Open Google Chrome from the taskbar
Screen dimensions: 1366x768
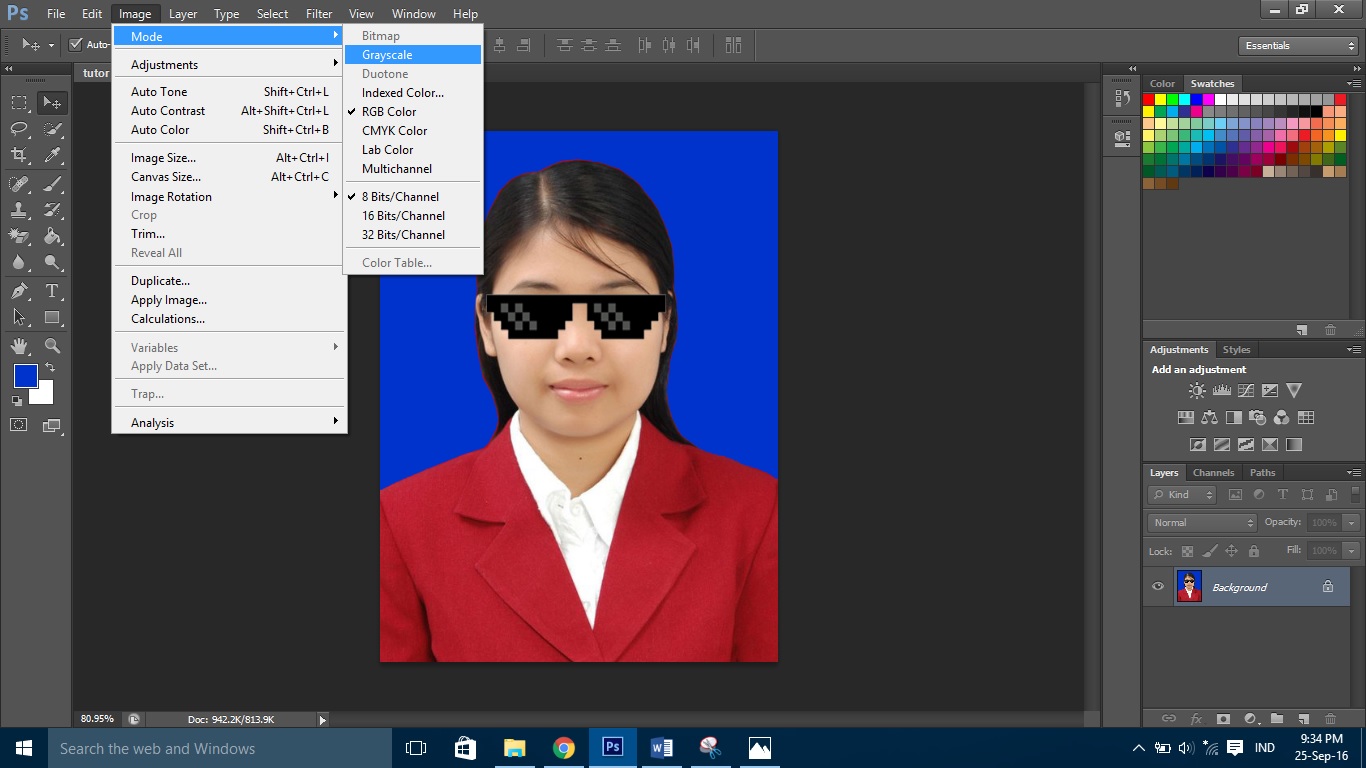[x=564, y=748]
